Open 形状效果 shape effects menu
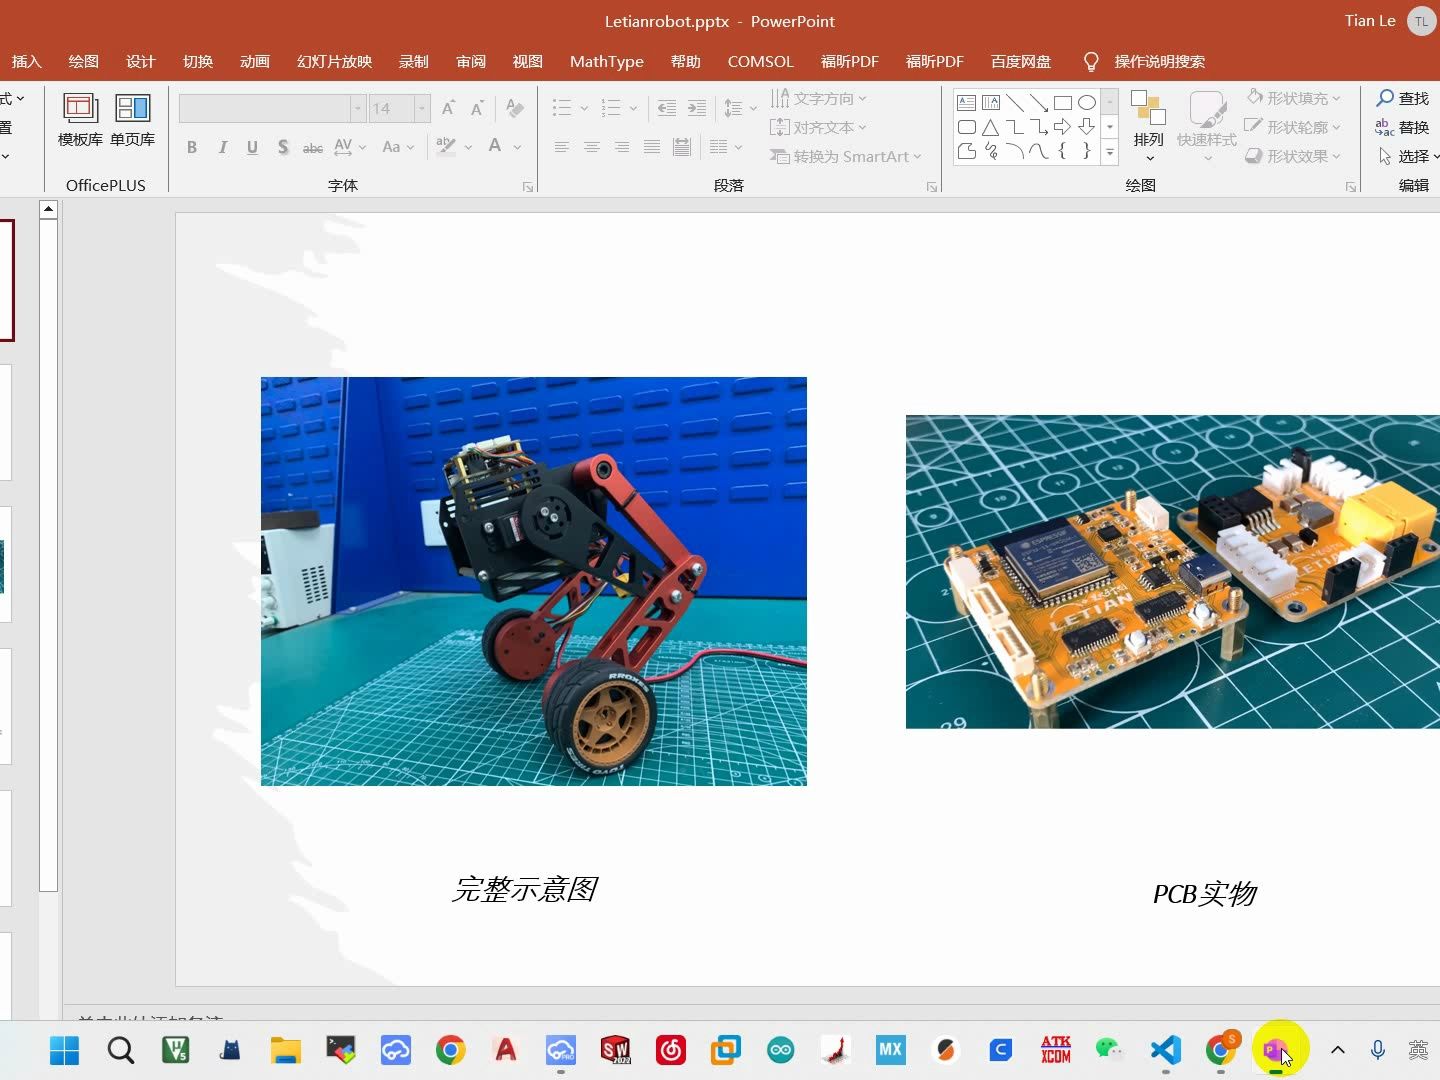 [x=1293, y=156]
